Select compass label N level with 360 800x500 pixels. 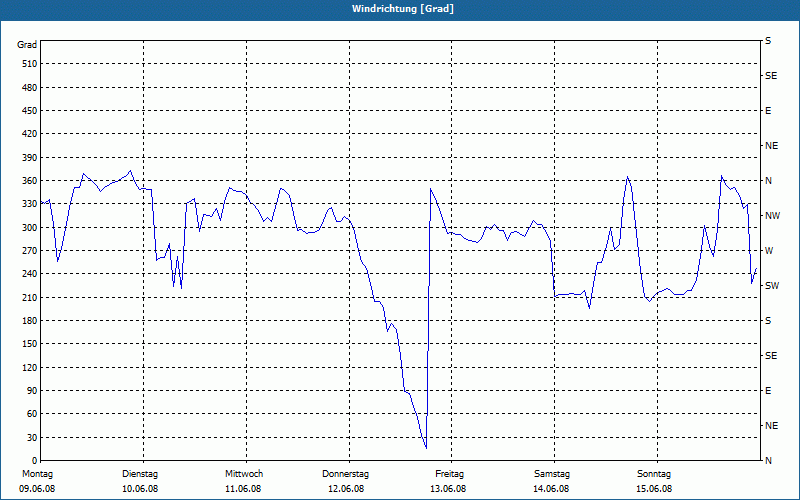pos(768,181)
